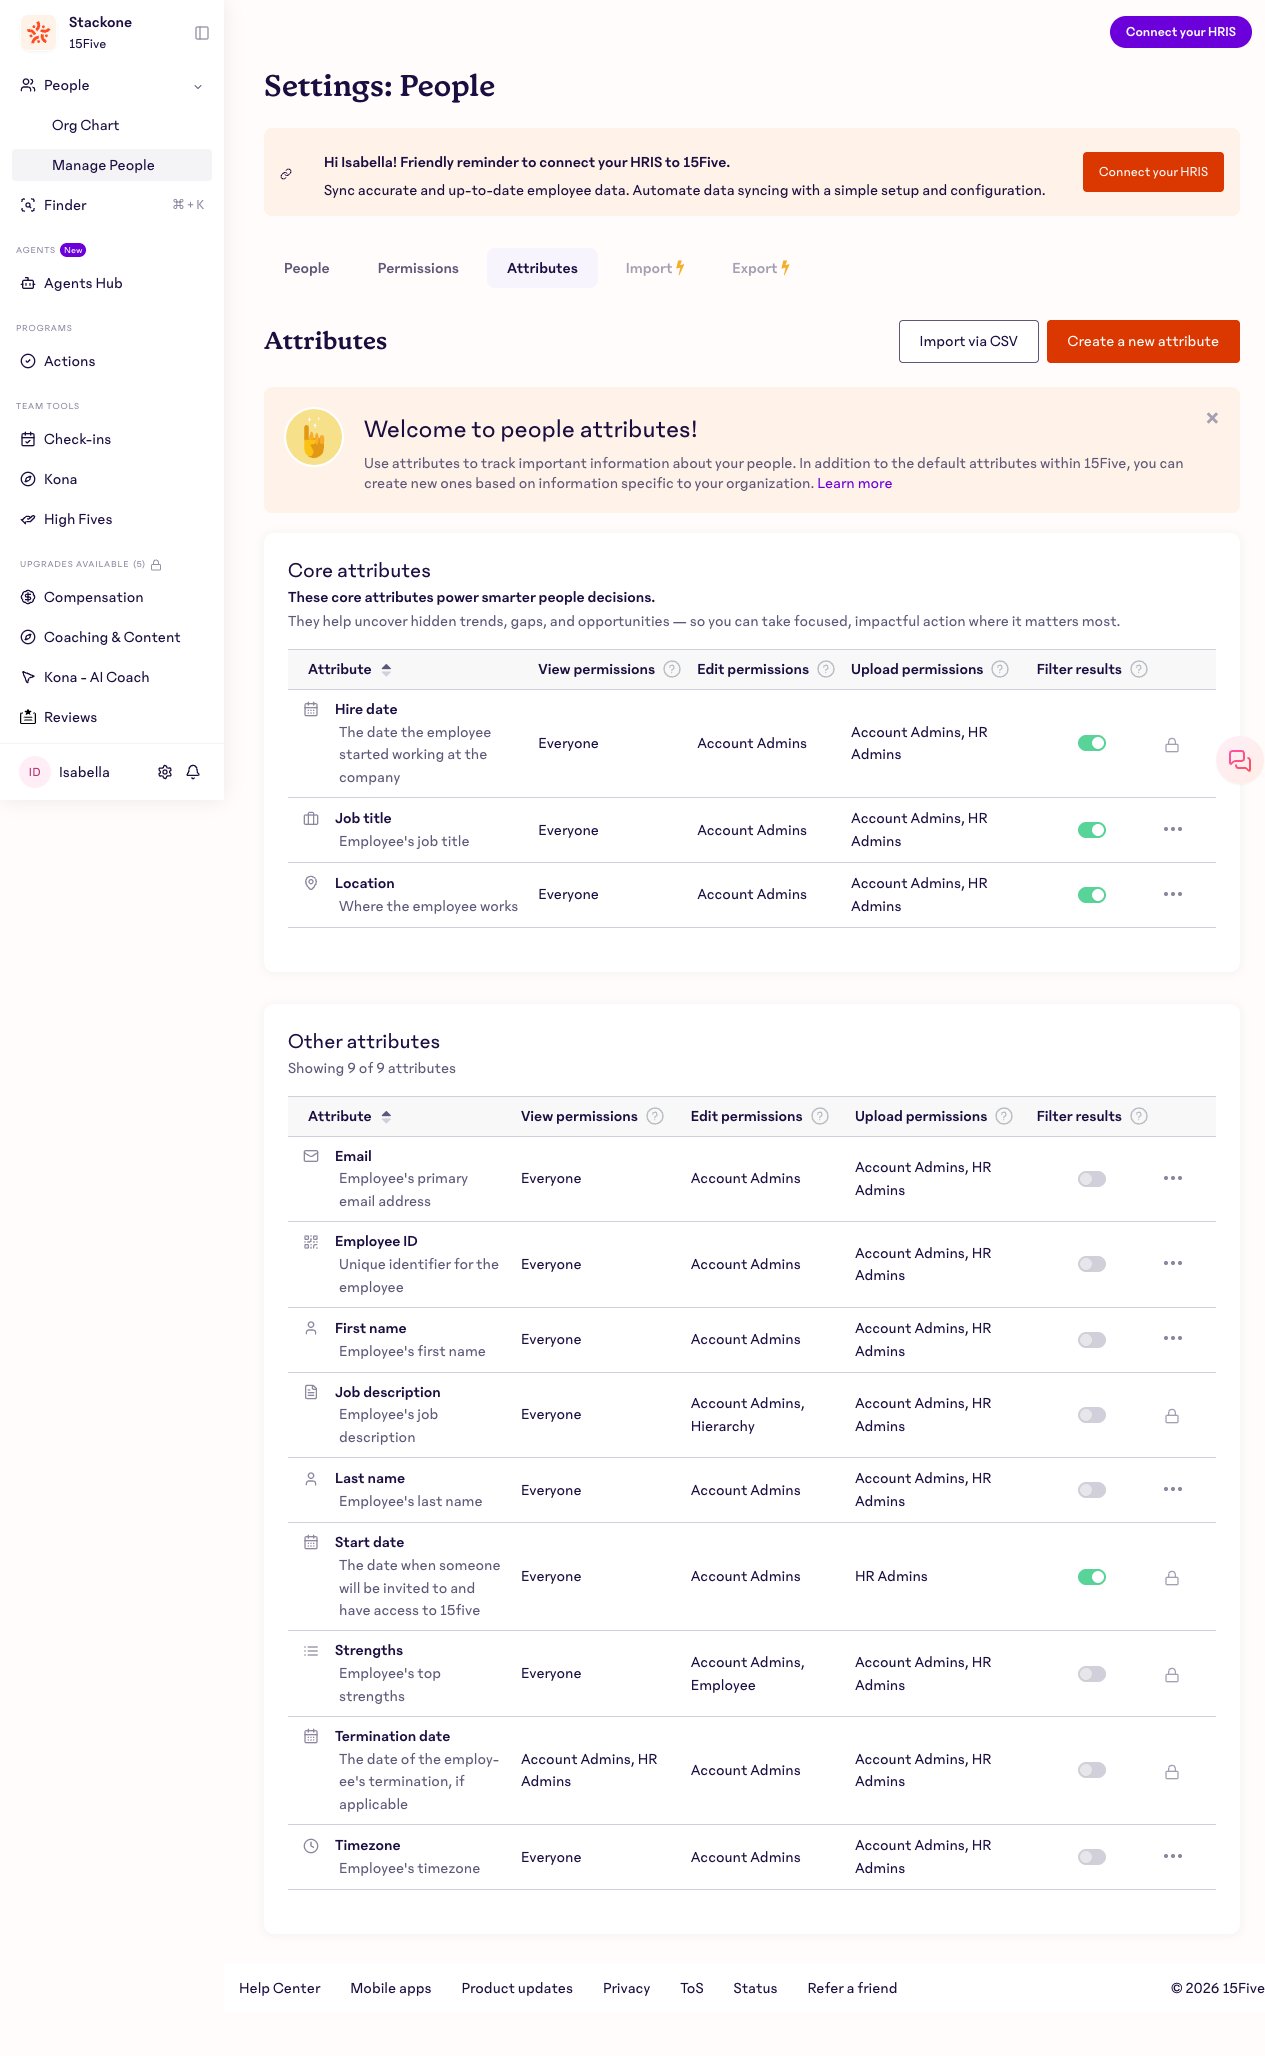1265x2056 pixels.
Task: Open Finder search in the sidebar
Action: 112,205
